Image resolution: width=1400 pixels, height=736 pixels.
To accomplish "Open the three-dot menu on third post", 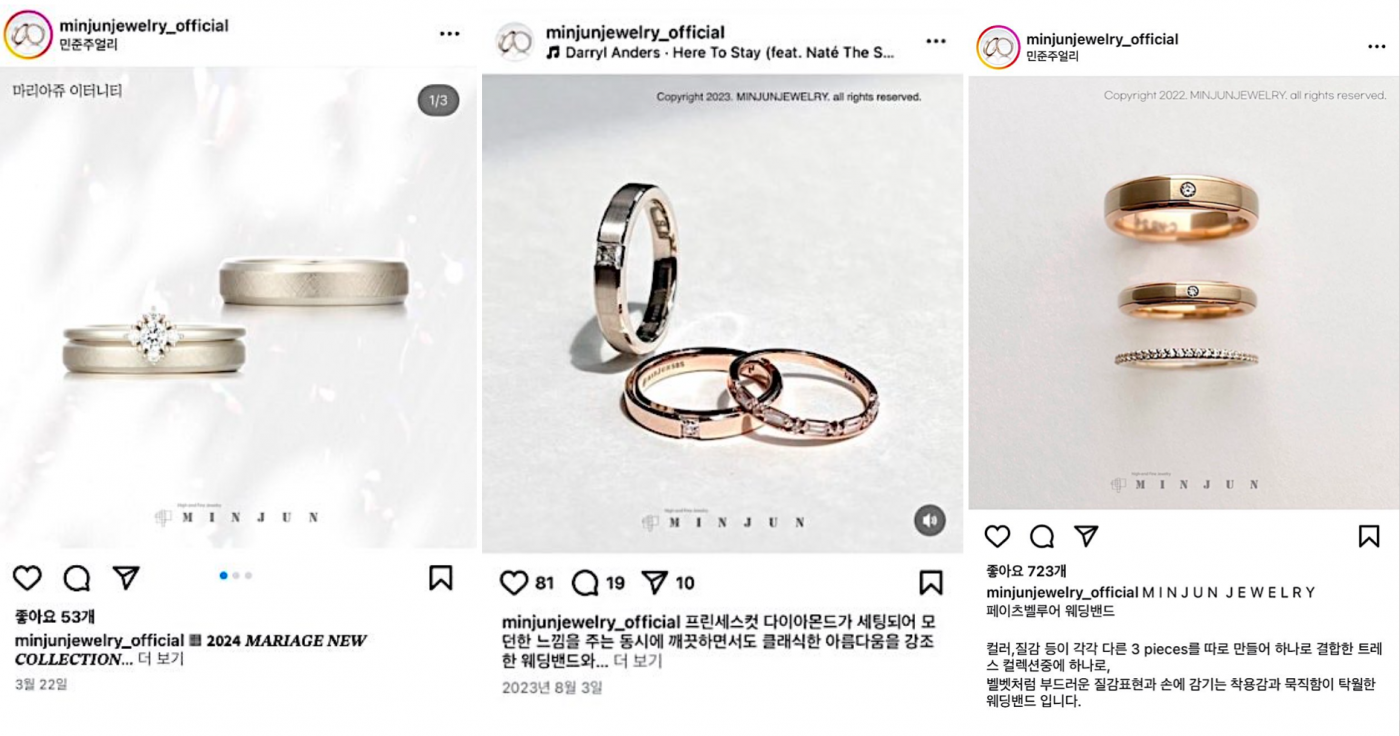I will tap(1377, 47).
